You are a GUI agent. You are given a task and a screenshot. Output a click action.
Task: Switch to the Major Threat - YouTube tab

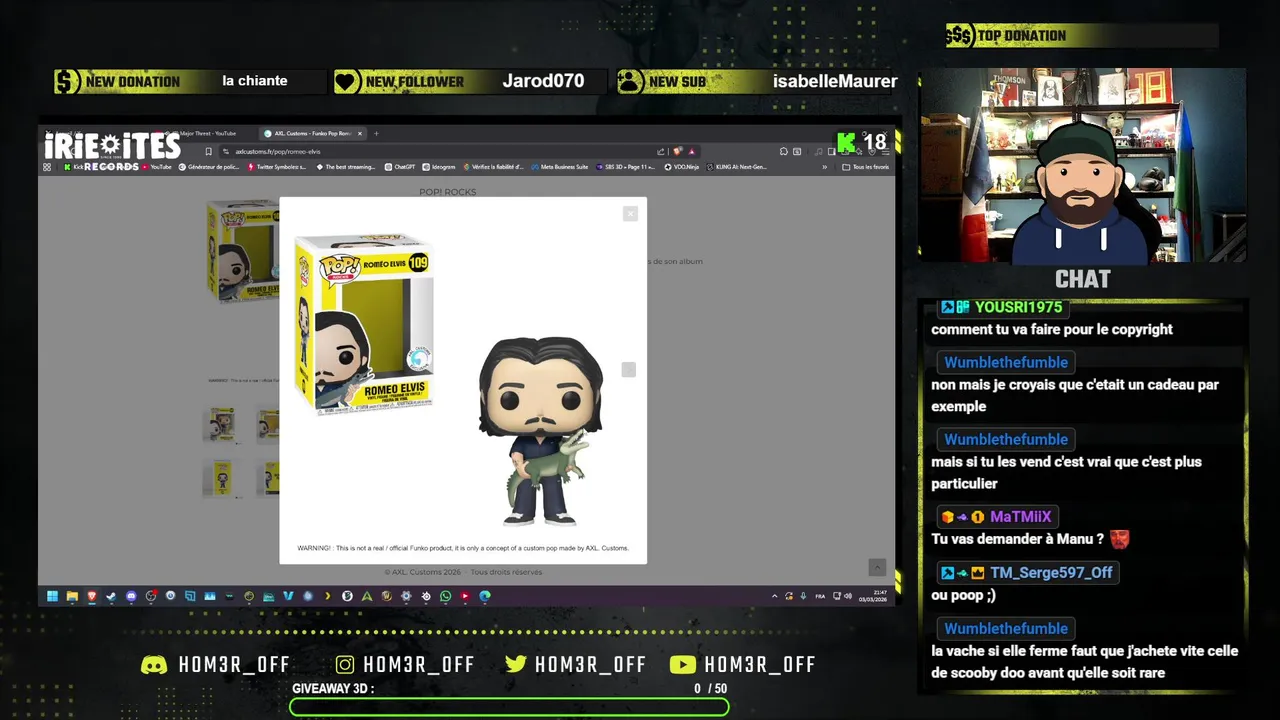[207, 133]
